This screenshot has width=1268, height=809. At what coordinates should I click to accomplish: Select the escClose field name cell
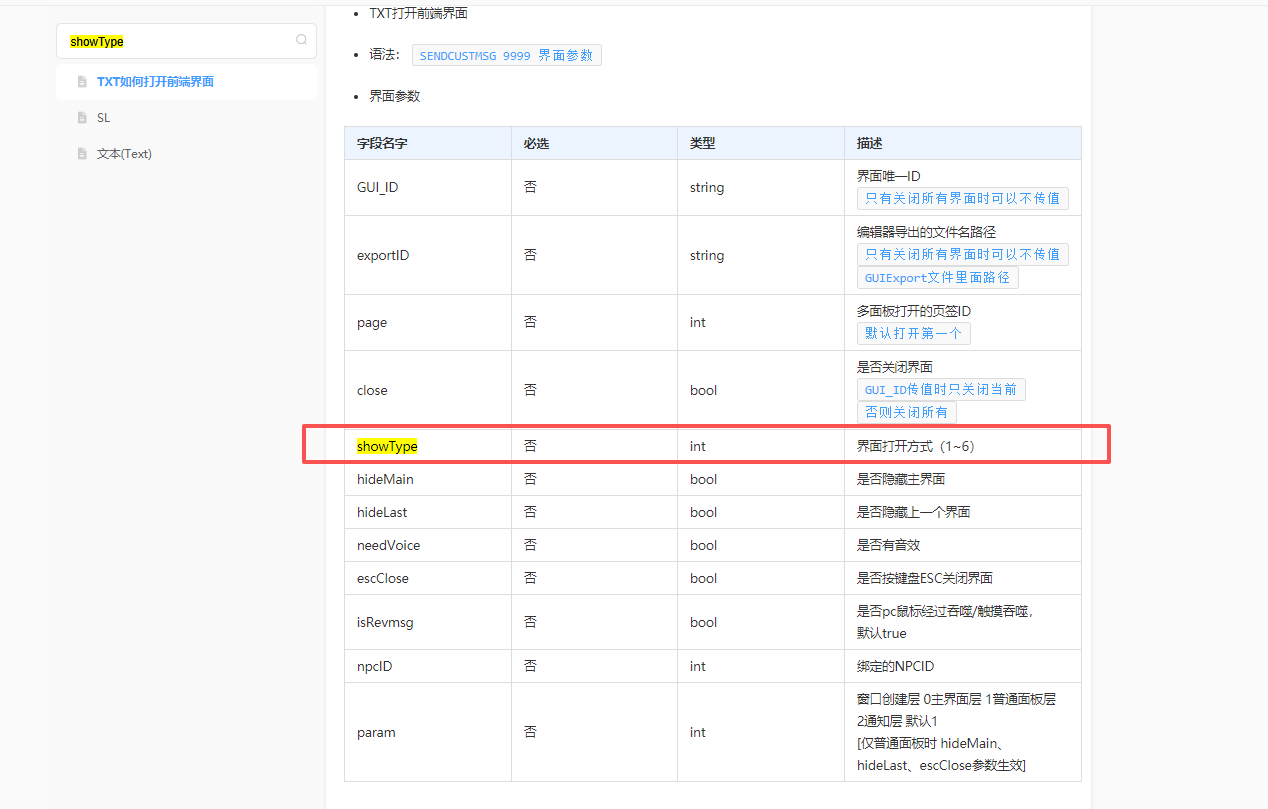[383, 578]
